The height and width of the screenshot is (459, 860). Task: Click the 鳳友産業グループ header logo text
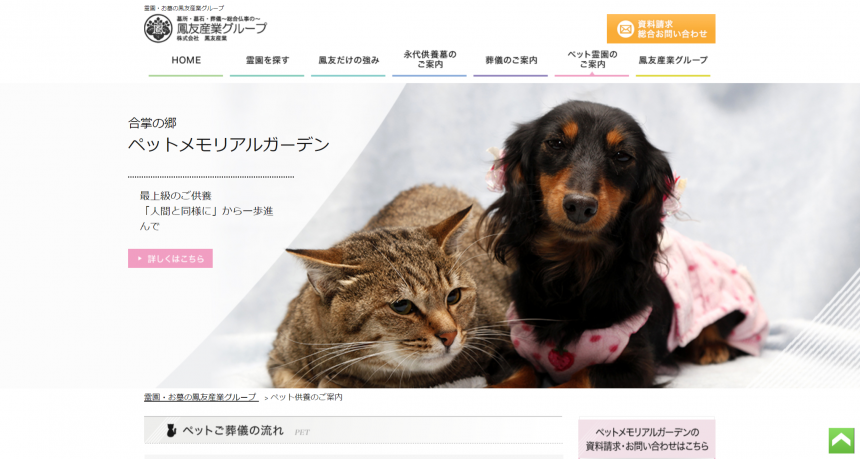(x=222, y=29)
